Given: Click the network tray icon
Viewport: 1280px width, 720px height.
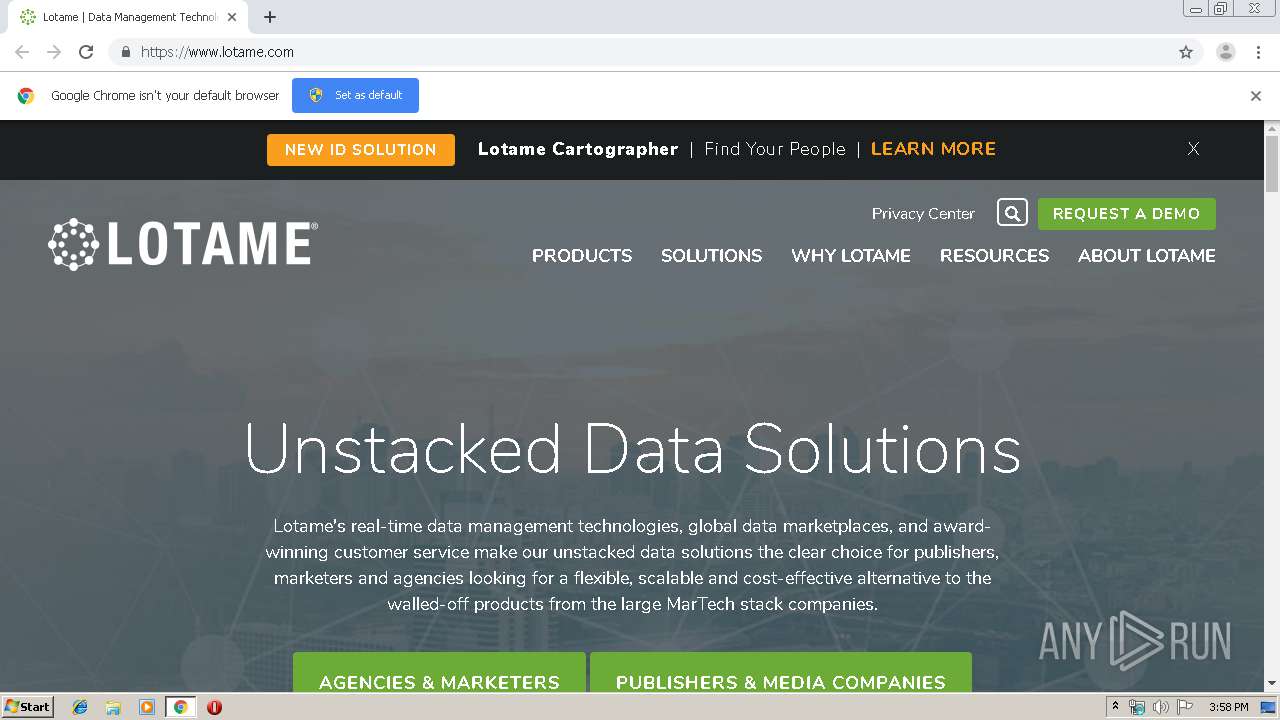Looking at the screenshot, I should 1137,707.
